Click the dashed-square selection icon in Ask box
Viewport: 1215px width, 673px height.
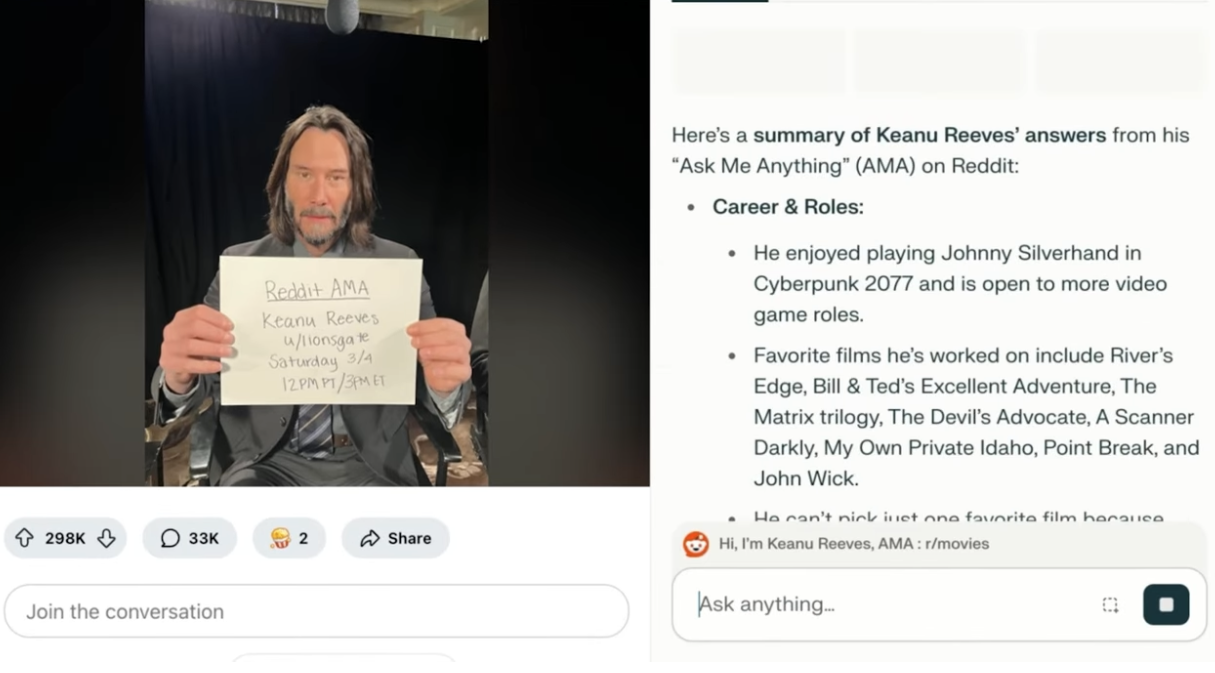point(1110,604)
